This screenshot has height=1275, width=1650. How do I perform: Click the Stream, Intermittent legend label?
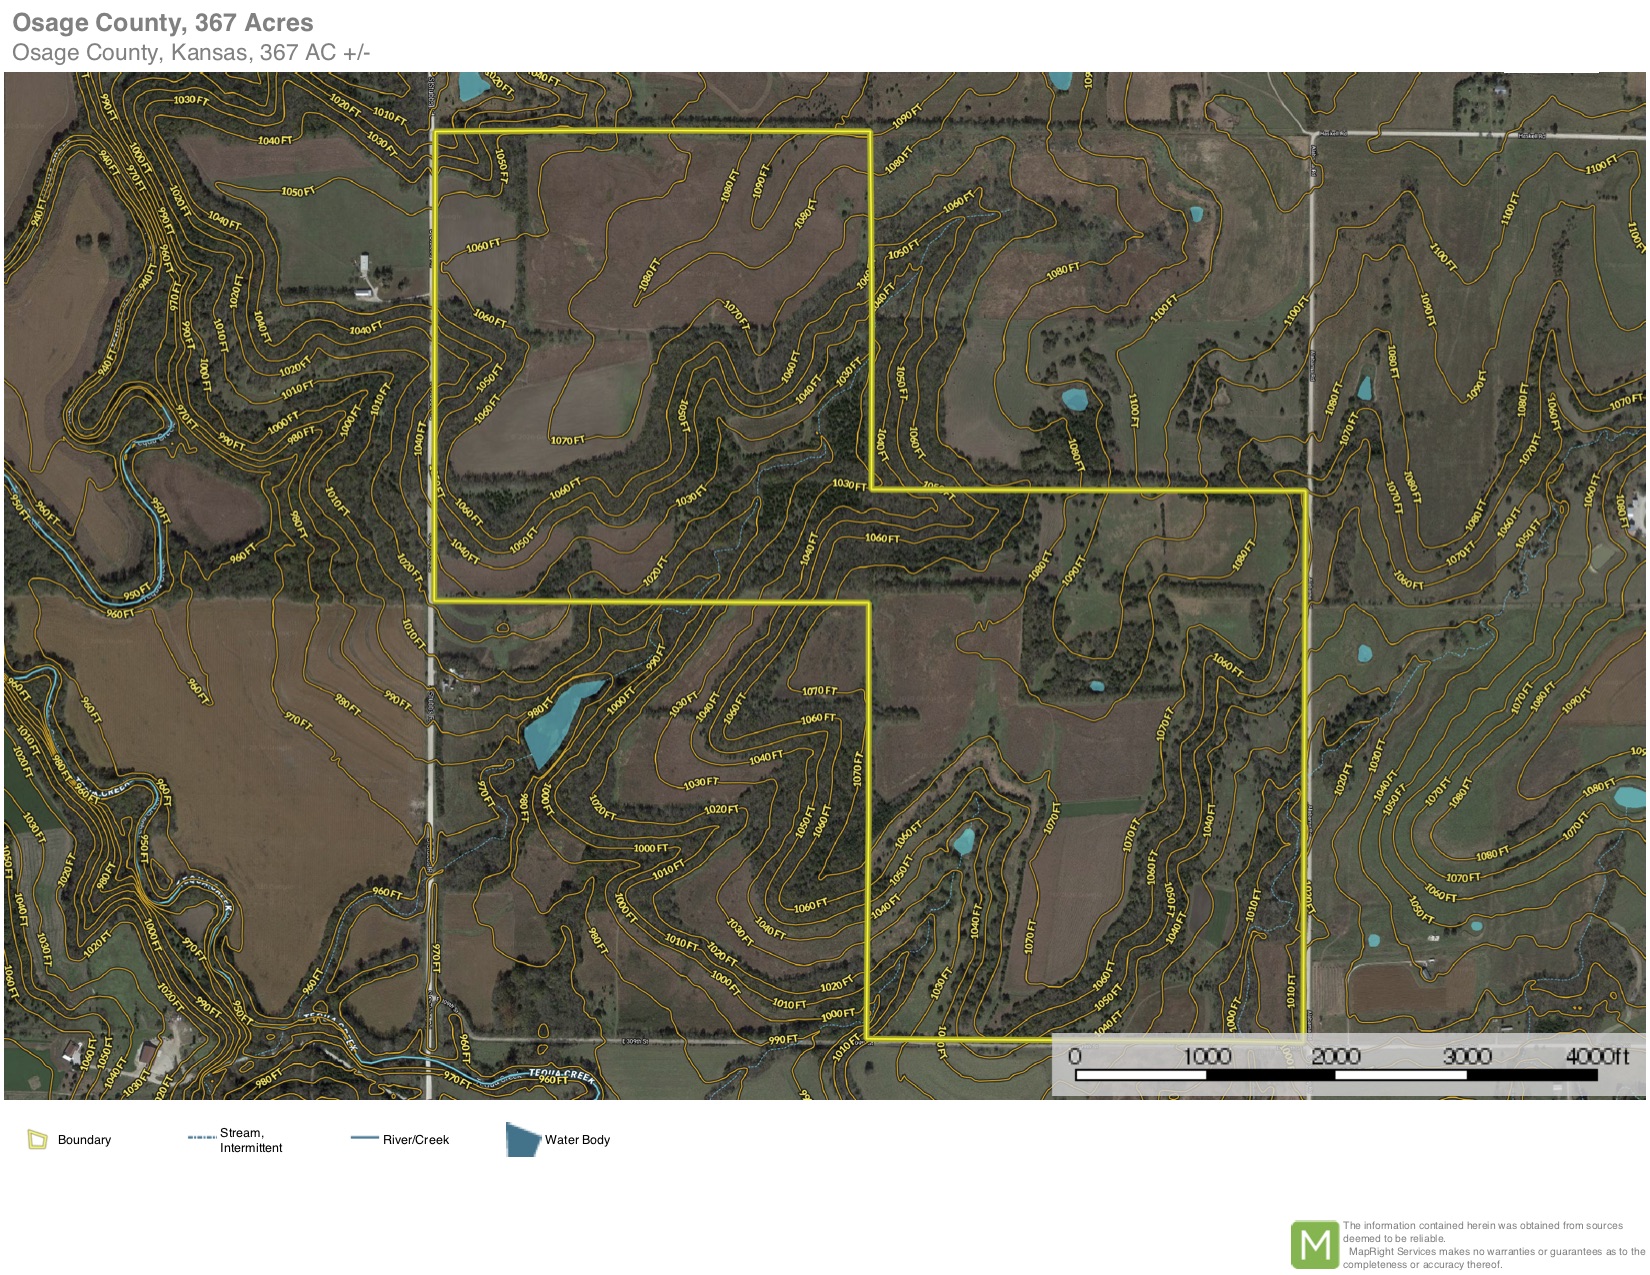pos(251,1140)
